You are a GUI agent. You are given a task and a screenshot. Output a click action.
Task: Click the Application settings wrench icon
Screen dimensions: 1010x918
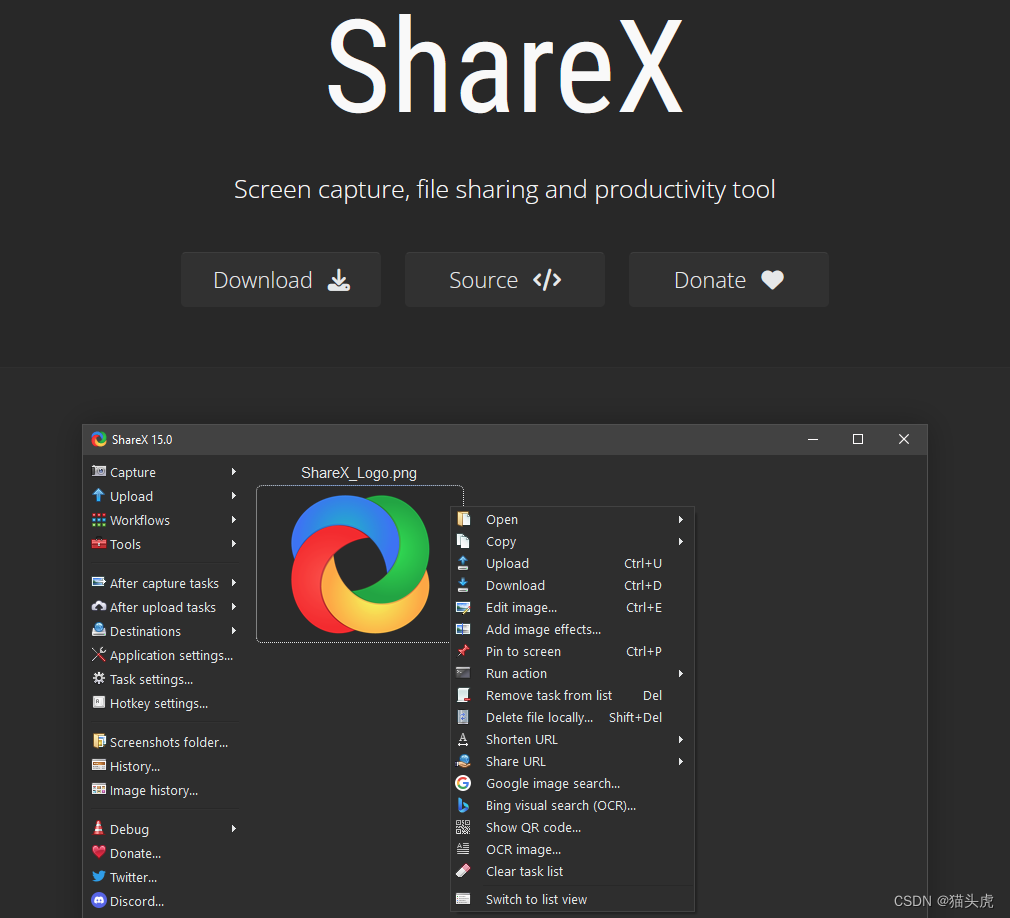99,654
